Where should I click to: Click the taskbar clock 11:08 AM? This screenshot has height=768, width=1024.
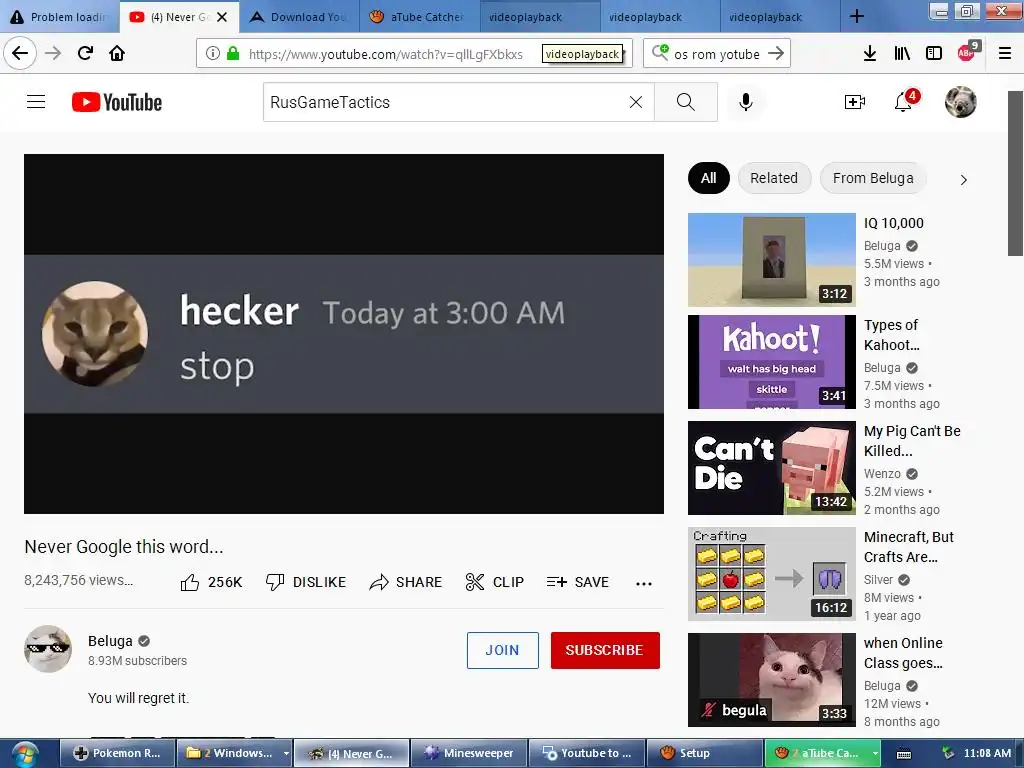tap(987, 753)
